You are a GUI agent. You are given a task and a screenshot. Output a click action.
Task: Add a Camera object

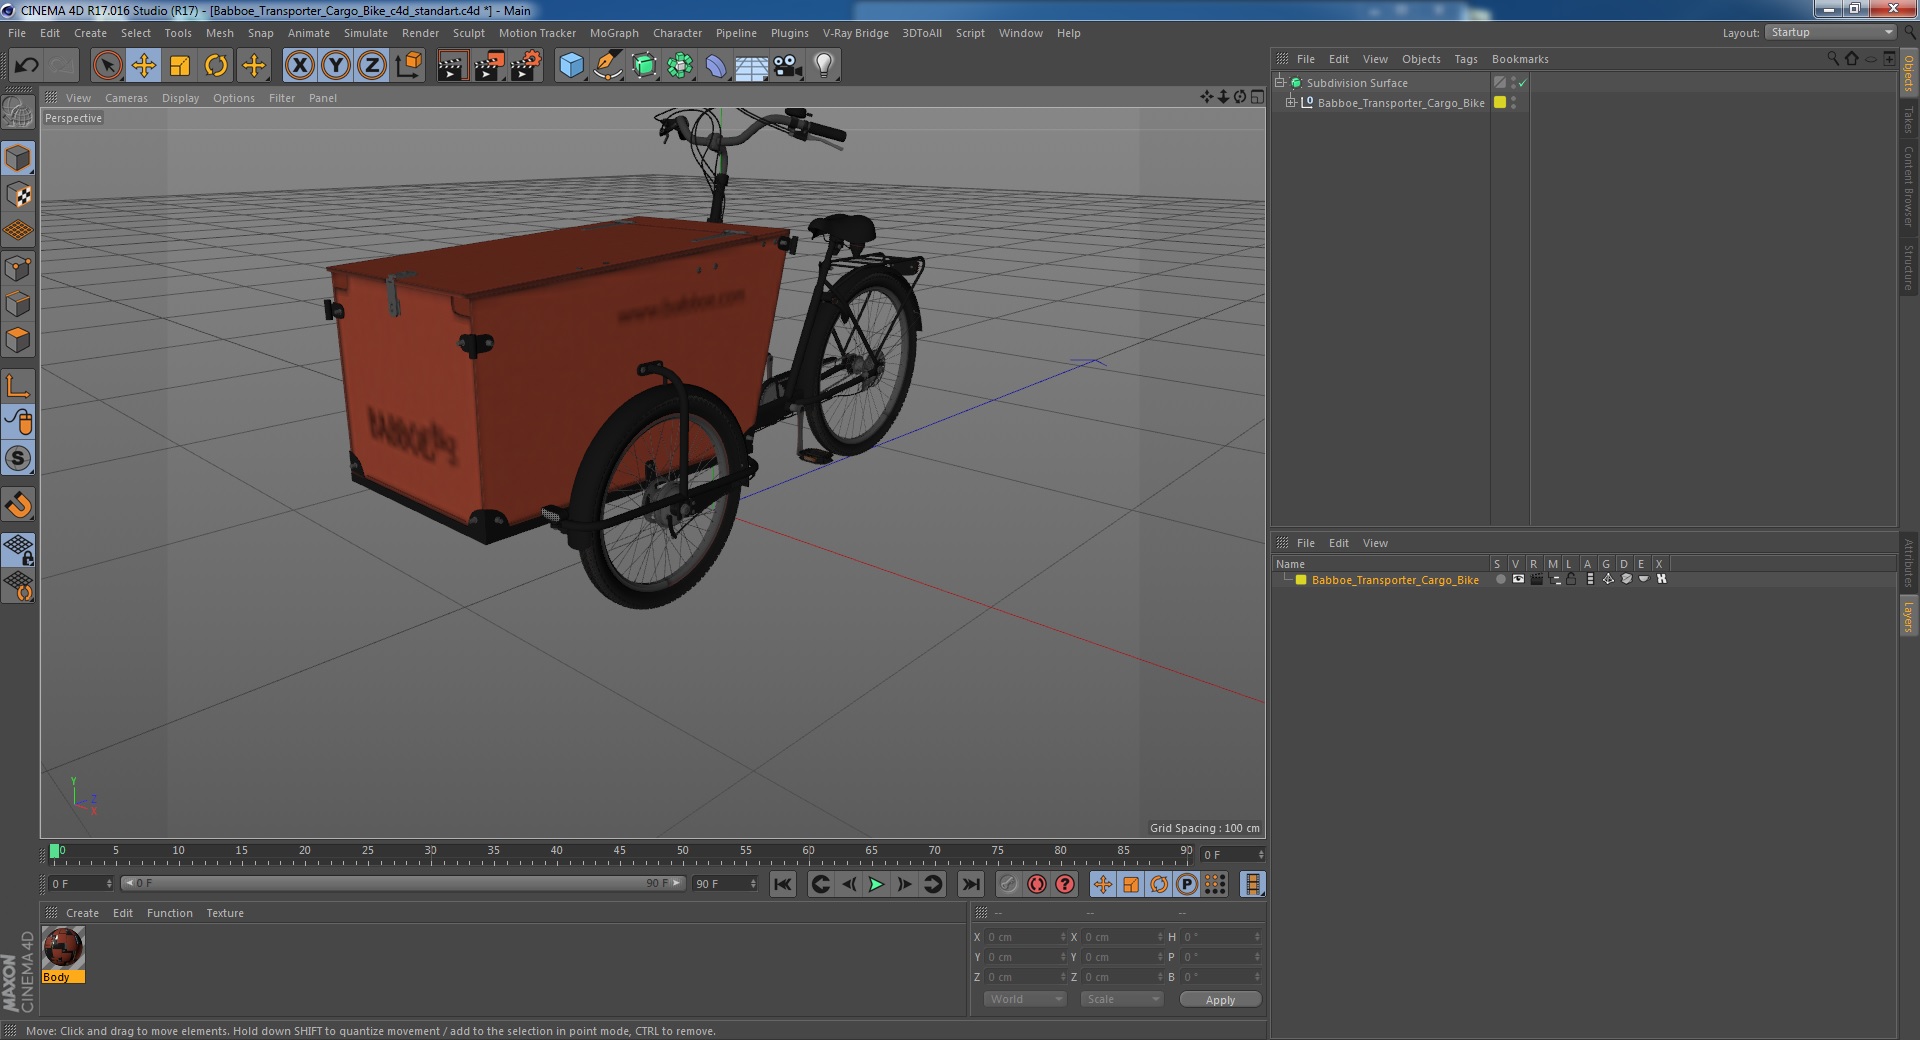click(788, 66)
